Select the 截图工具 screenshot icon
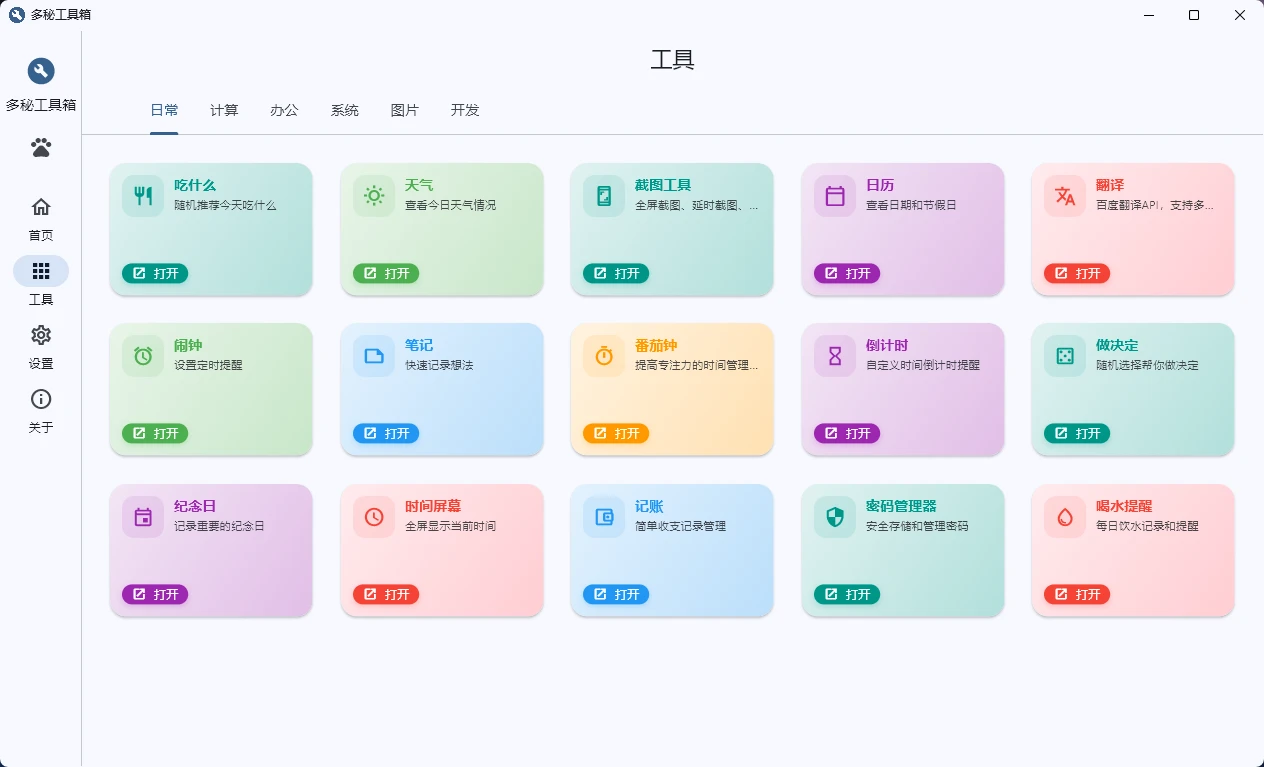1264x767 pixels. (603, 195)
